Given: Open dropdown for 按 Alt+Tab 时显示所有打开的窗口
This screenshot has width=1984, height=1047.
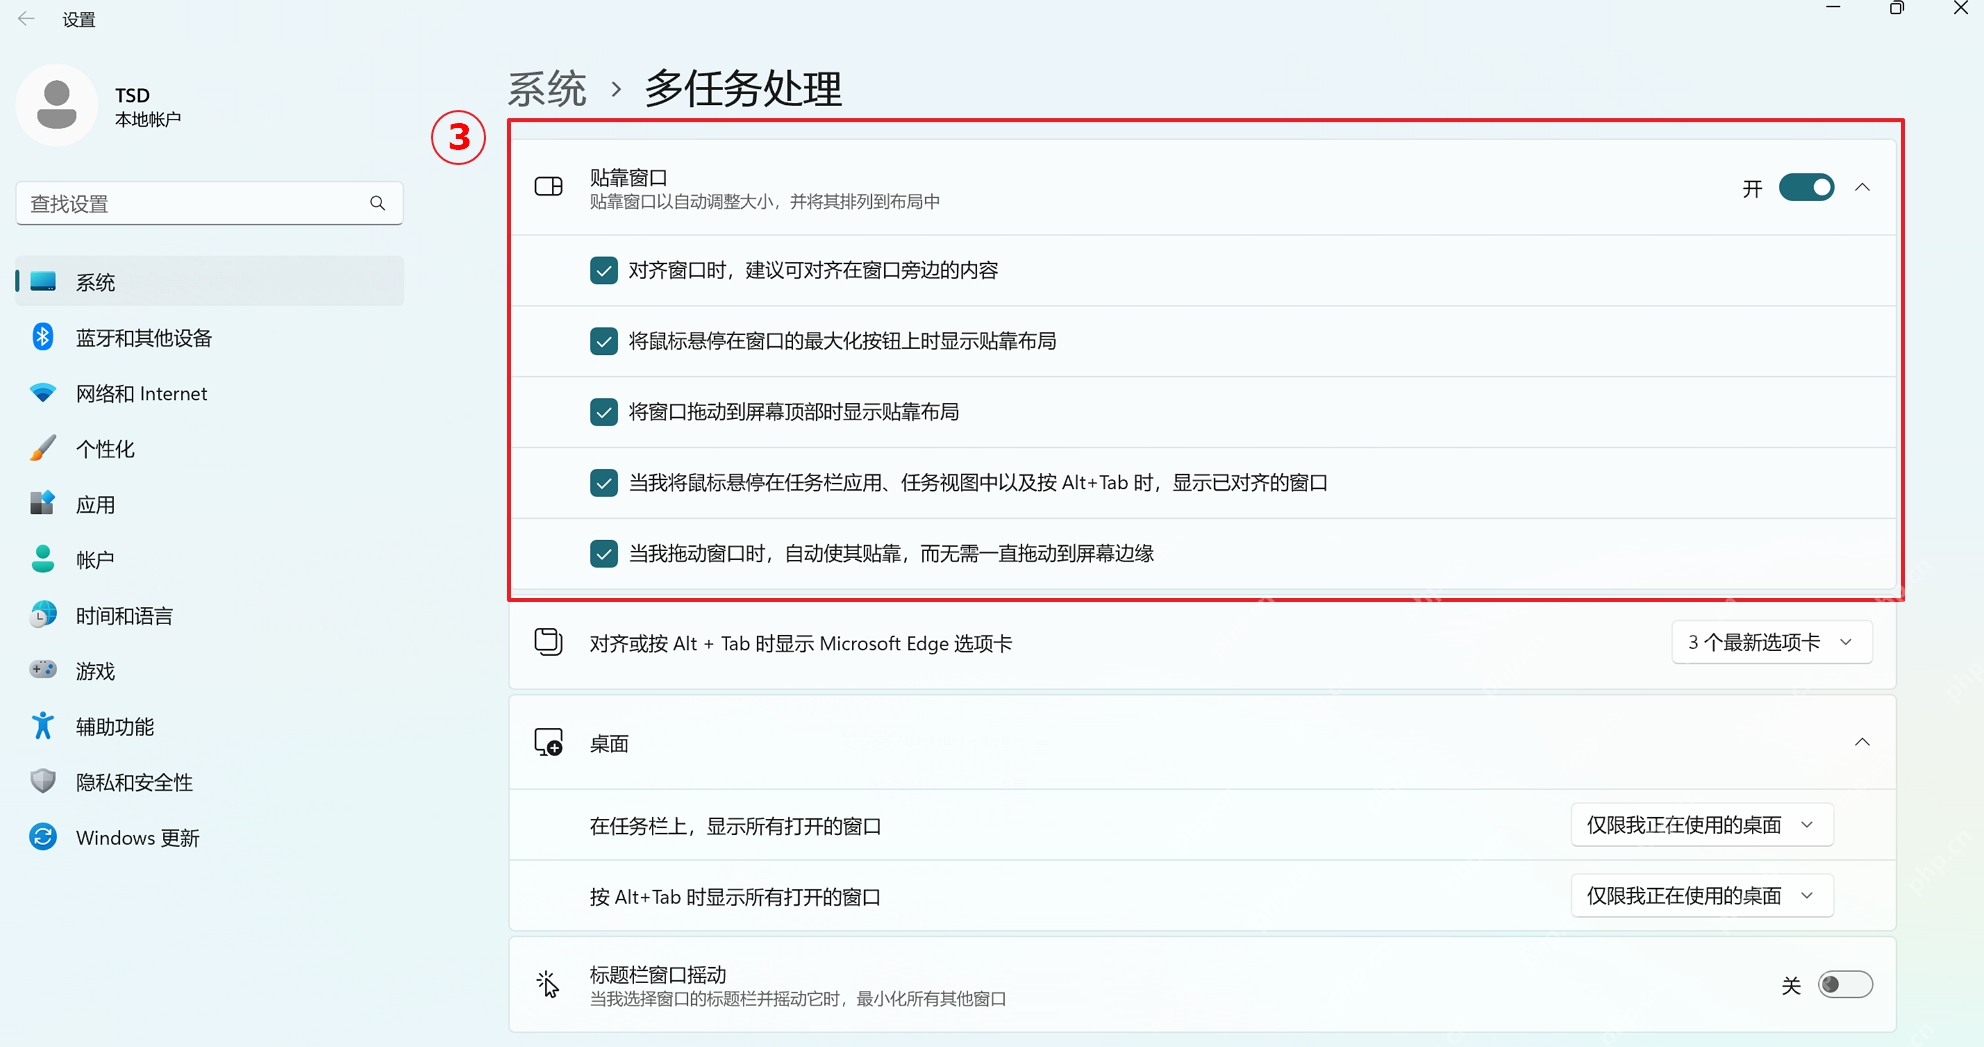Looking at the screenshot, I should 1701,896.
